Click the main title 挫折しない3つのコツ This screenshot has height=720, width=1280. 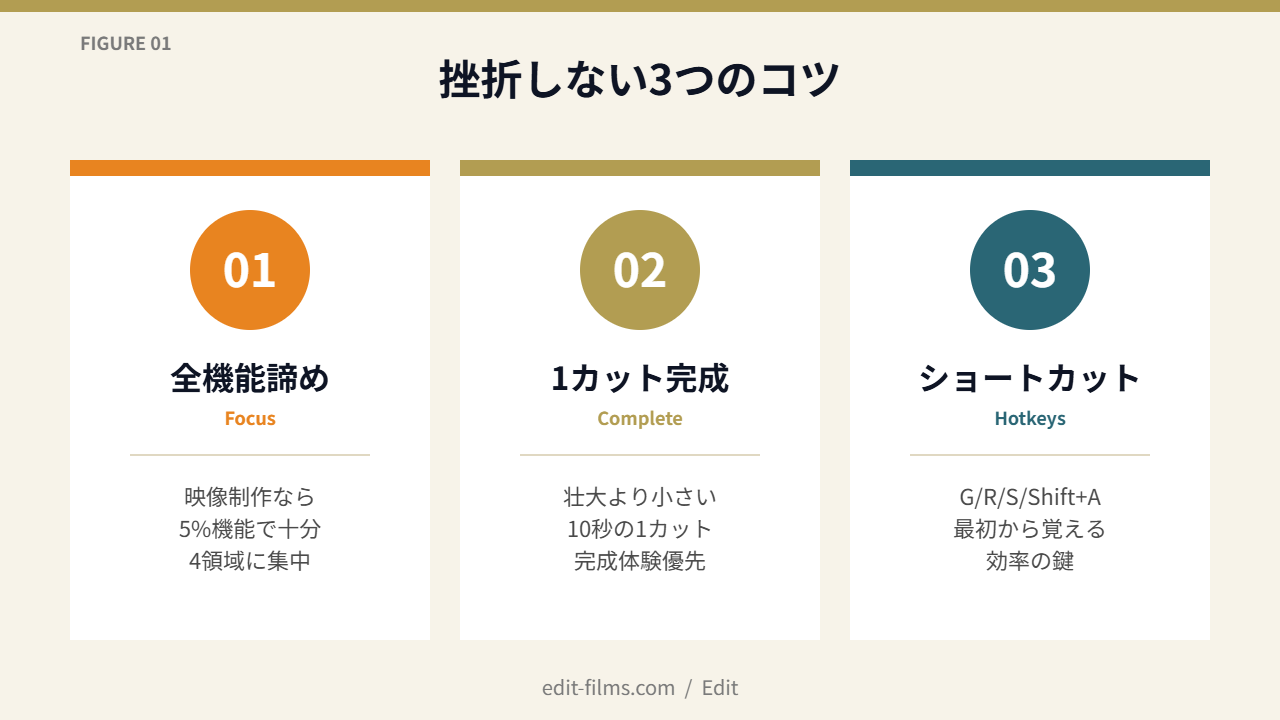(640, 80)
